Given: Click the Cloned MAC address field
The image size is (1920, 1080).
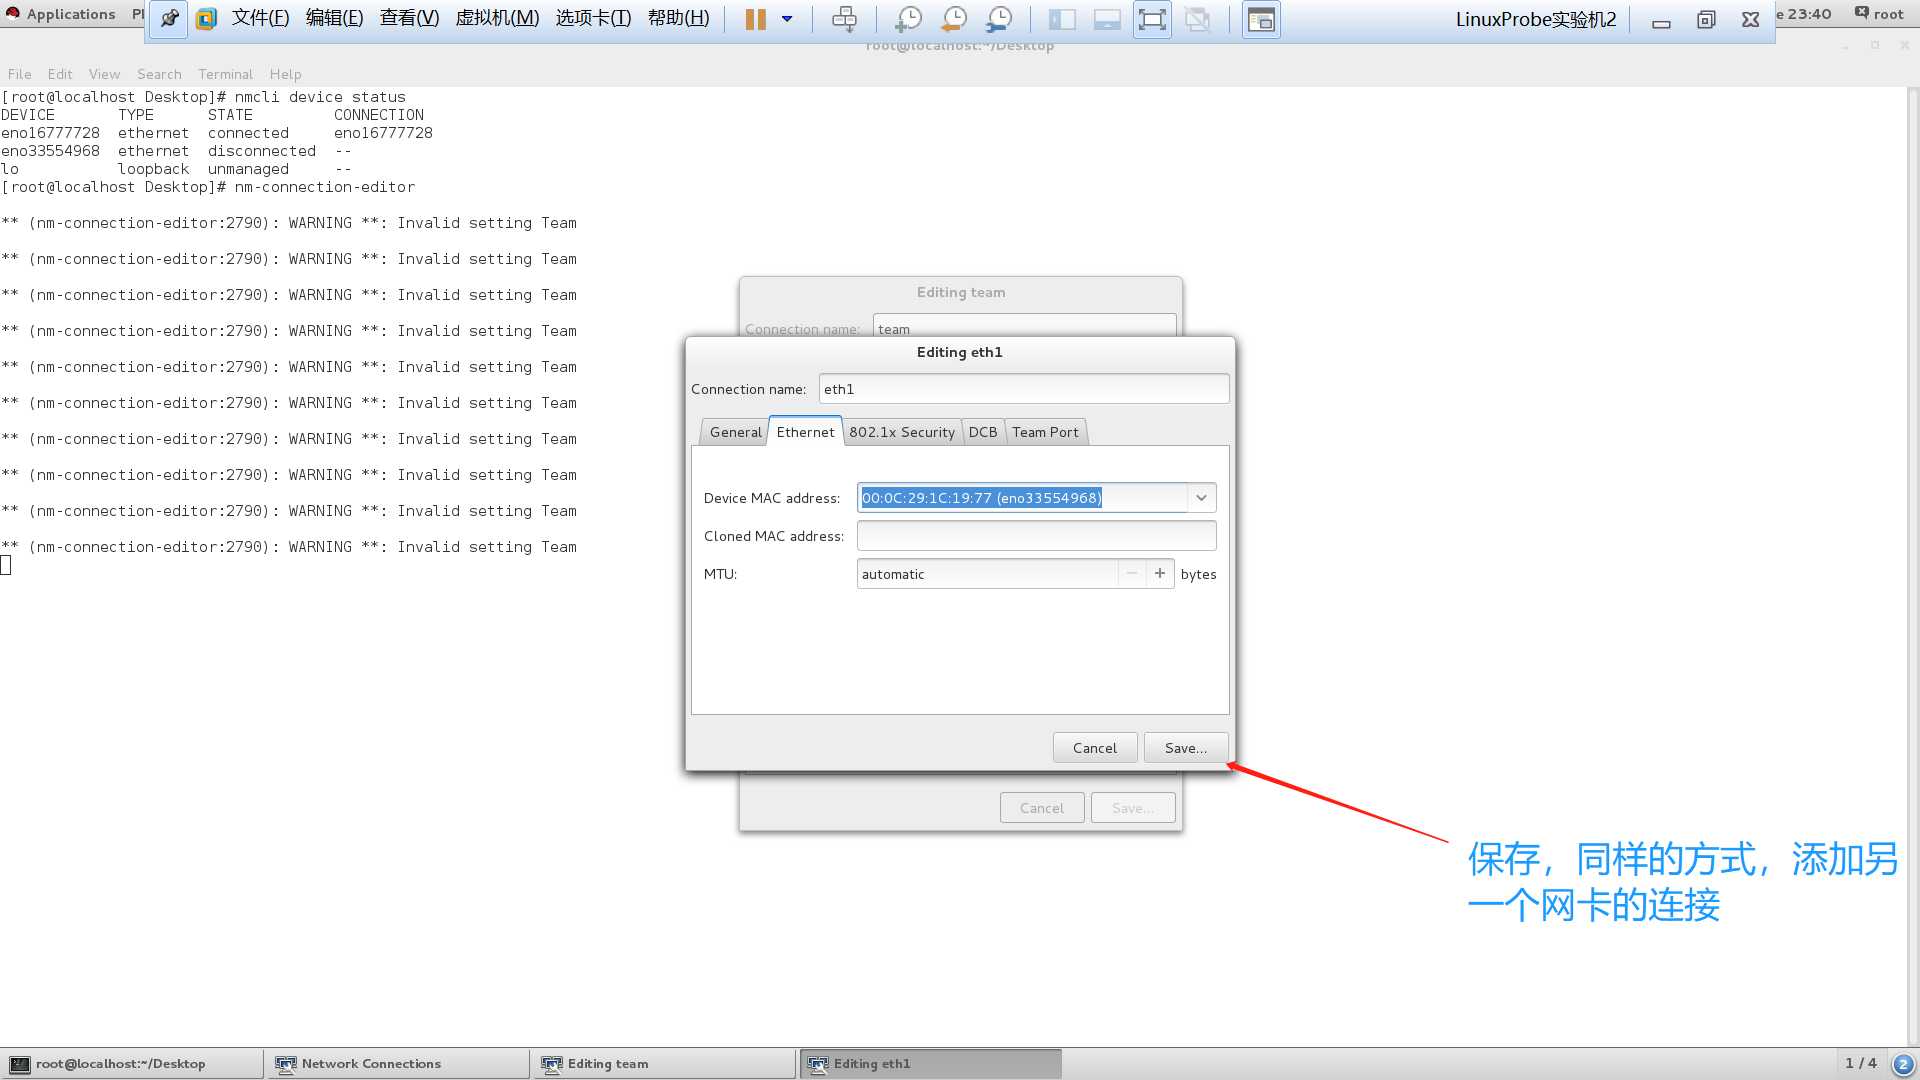Looking at the screenshot, I should point(1036,536).
